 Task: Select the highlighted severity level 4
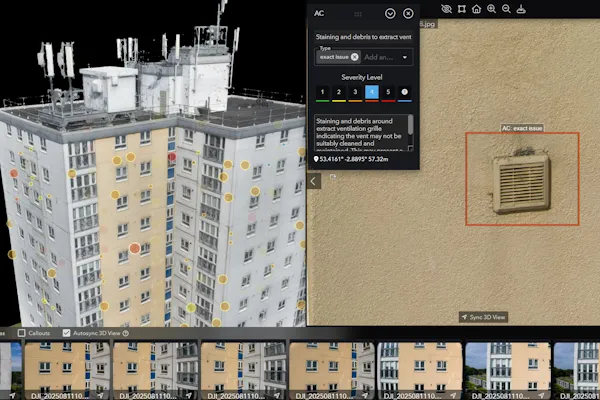click(x=372, y=92)
